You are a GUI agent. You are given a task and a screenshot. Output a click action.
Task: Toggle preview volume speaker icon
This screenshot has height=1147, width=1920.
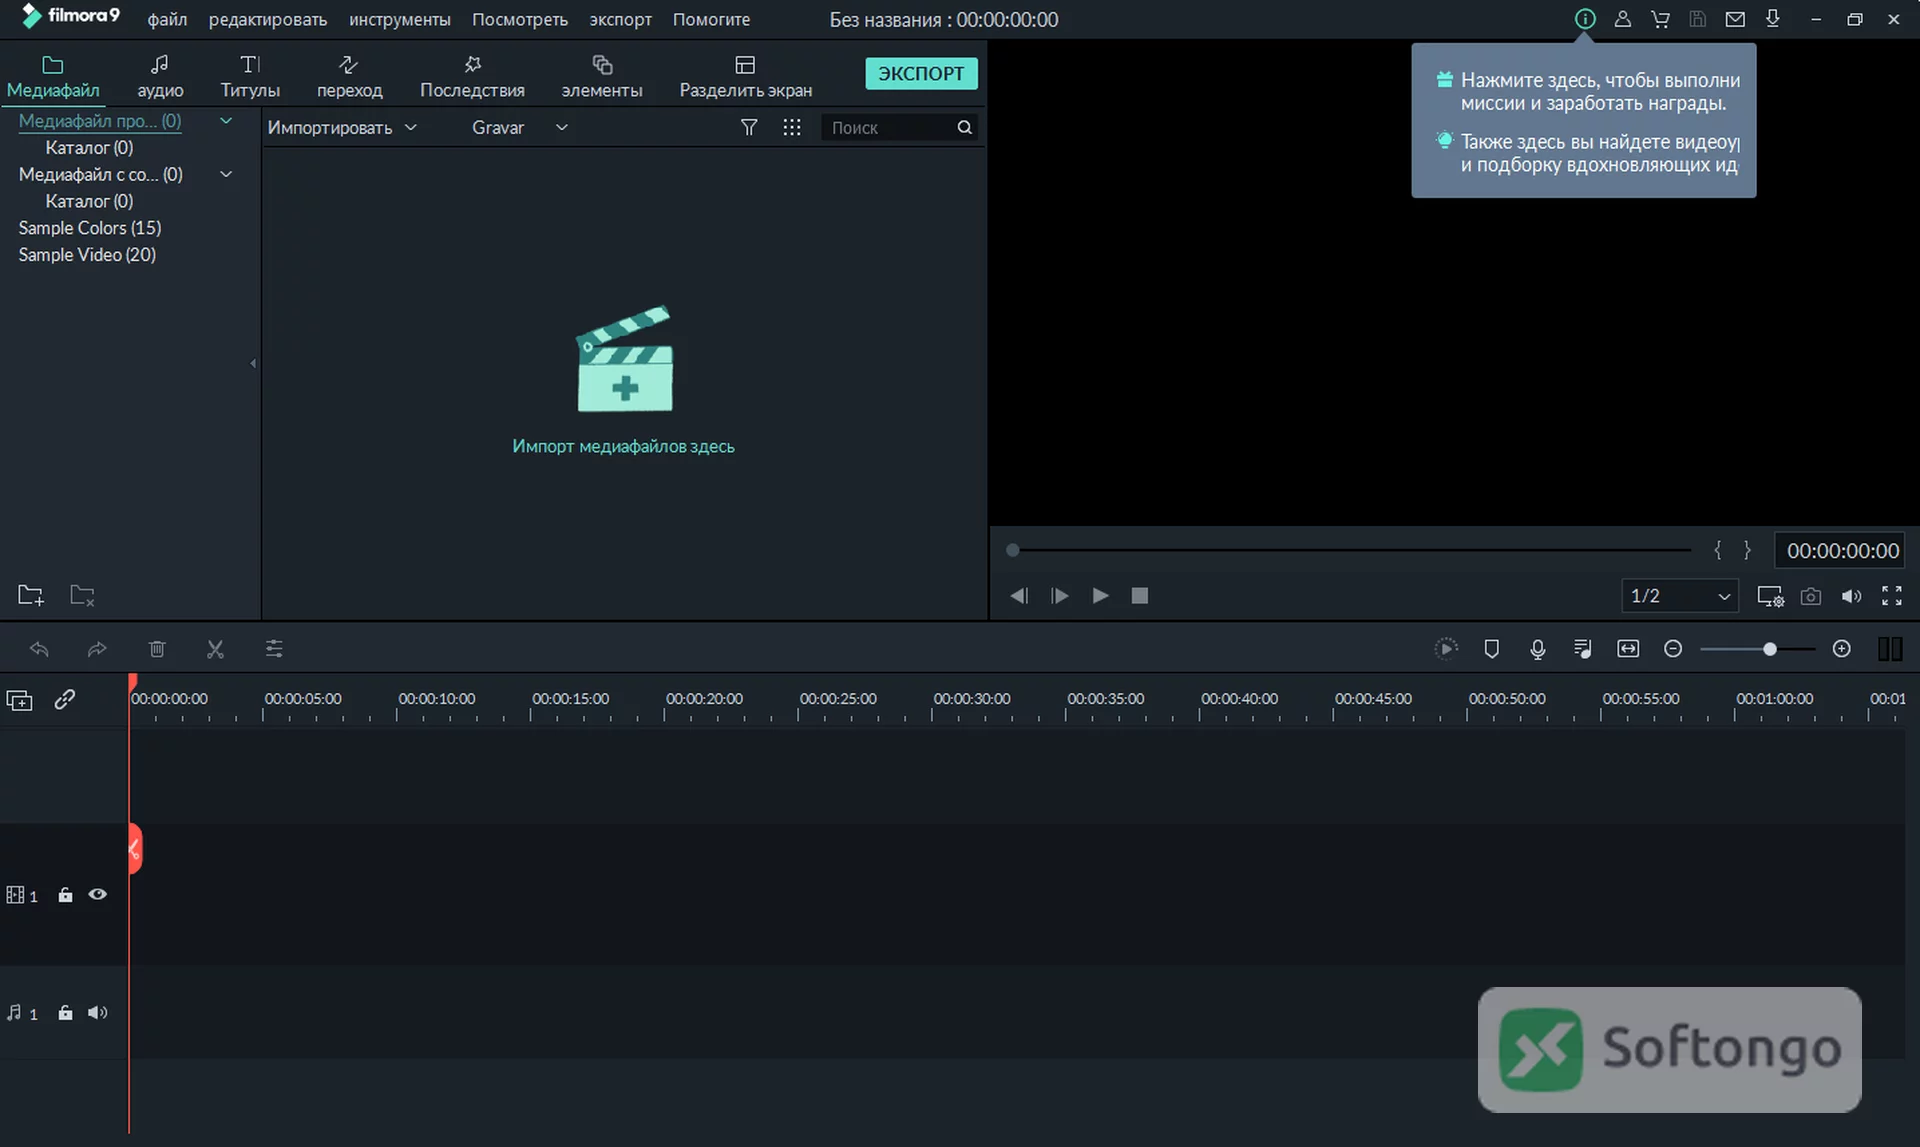pos(1852,596)
